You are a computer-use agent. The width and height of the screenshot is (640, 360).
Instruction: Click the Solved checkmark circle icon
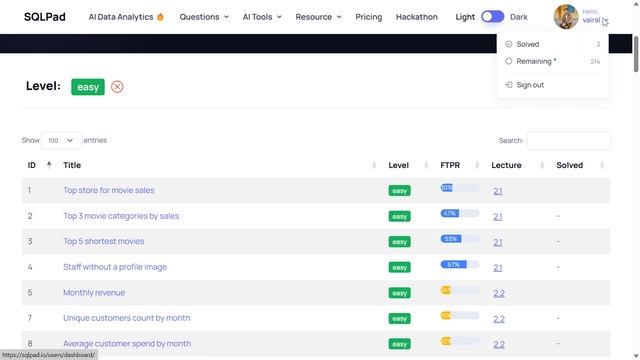[509, 44]
